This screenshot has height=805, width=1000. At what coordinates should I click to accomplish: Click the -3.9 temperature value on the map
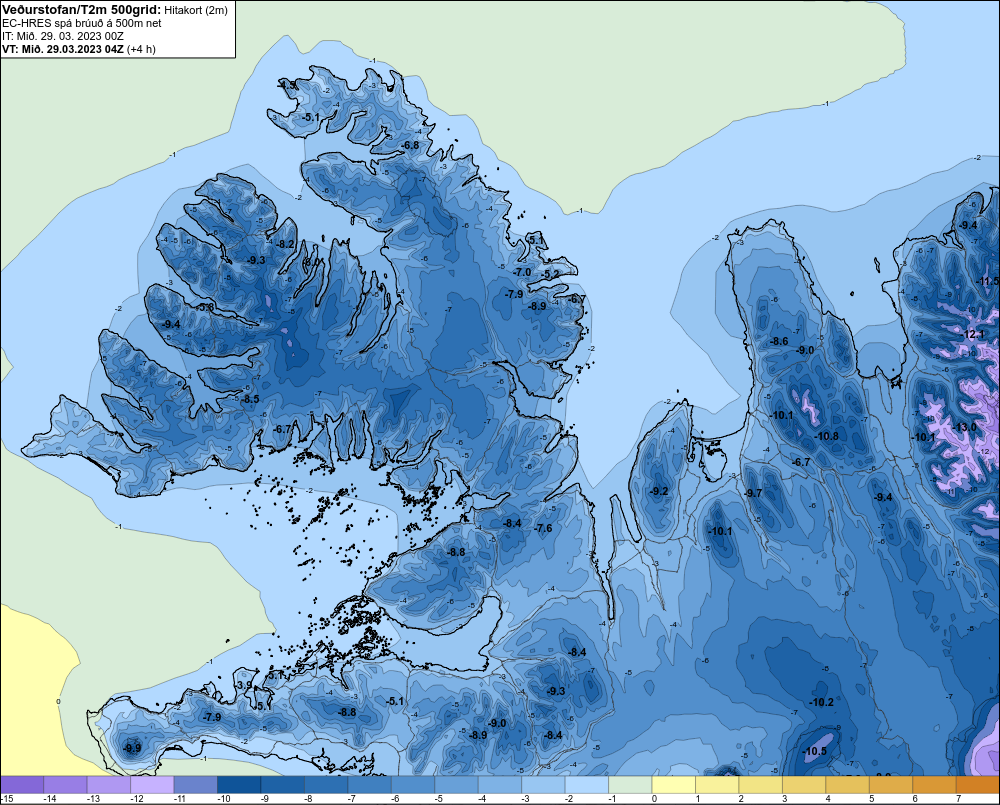coord(244,685)
